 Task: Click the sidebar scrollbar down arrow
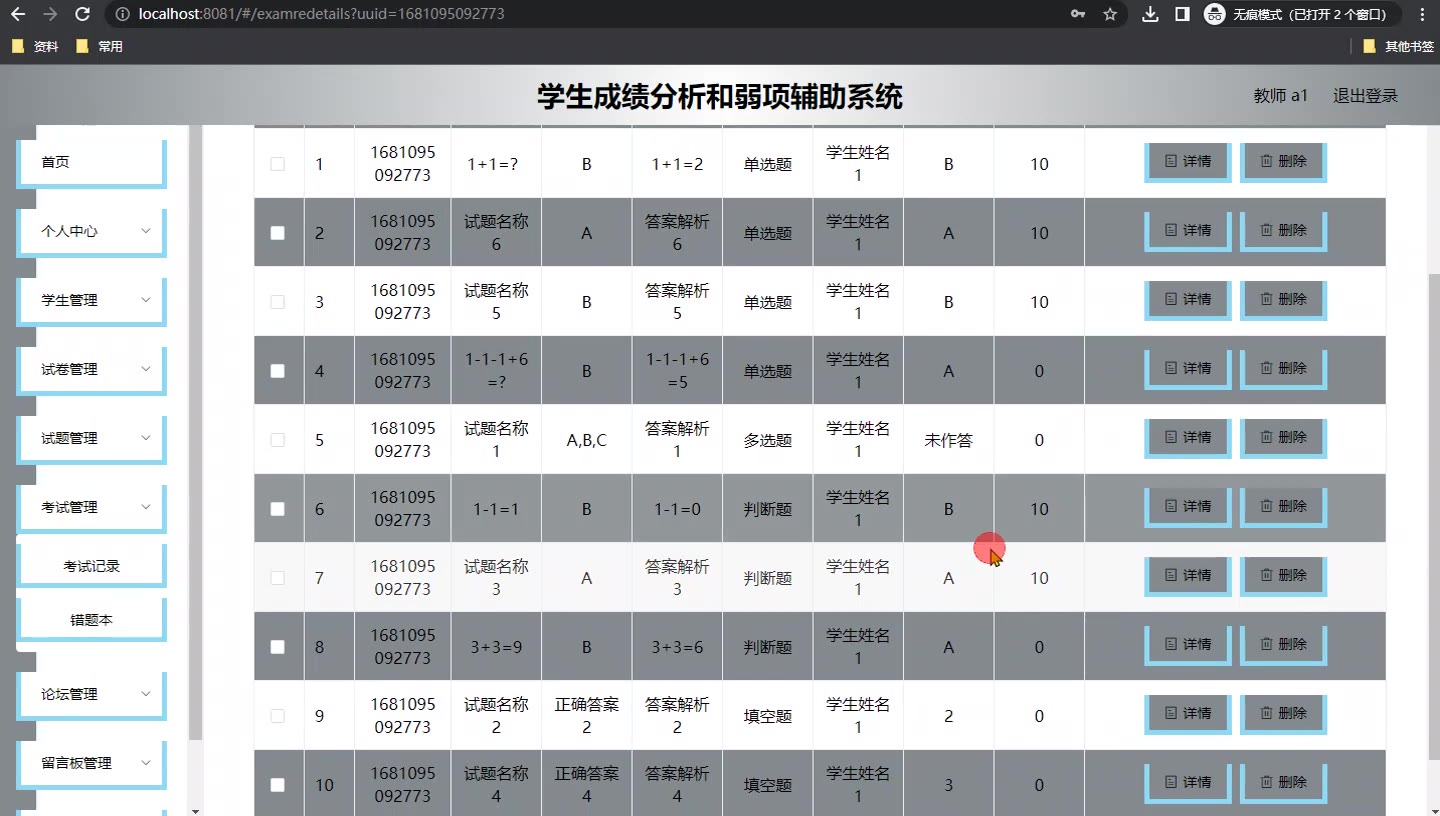(x=195, y=810)
